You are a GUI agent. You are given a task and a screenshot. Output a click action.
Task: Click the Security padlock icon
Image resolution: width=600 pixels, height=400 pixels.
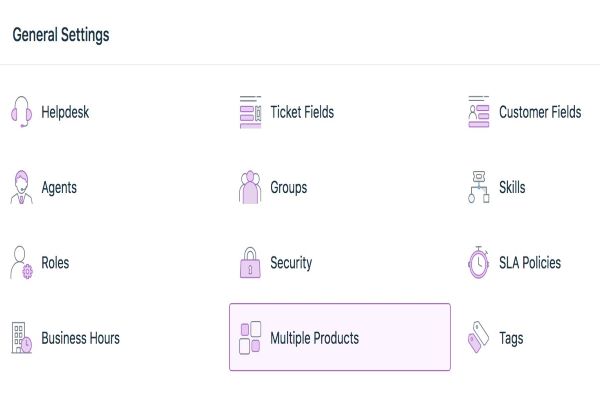(x=250, y=263)
